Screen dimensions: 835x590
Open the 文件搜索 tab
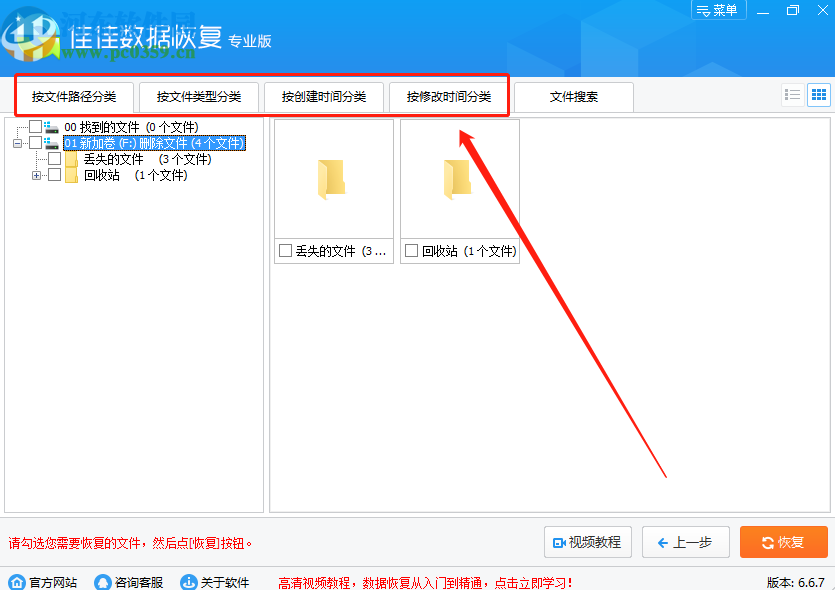click(574, 97)
